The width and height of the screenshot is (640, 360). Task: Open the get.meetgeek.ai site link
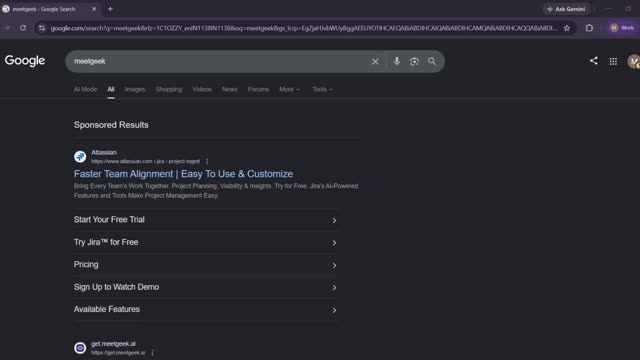coord(118,353)
